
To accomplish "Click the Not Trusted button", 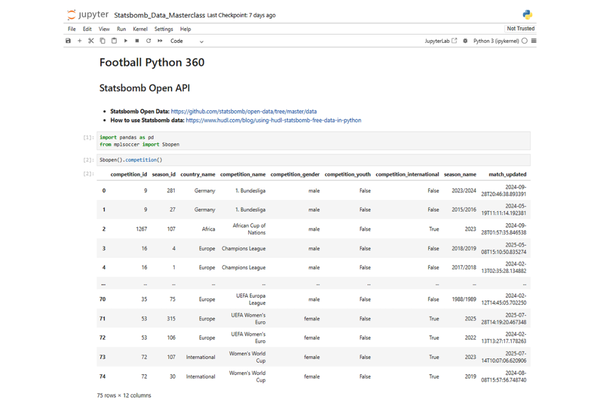I will coord(520,29).
